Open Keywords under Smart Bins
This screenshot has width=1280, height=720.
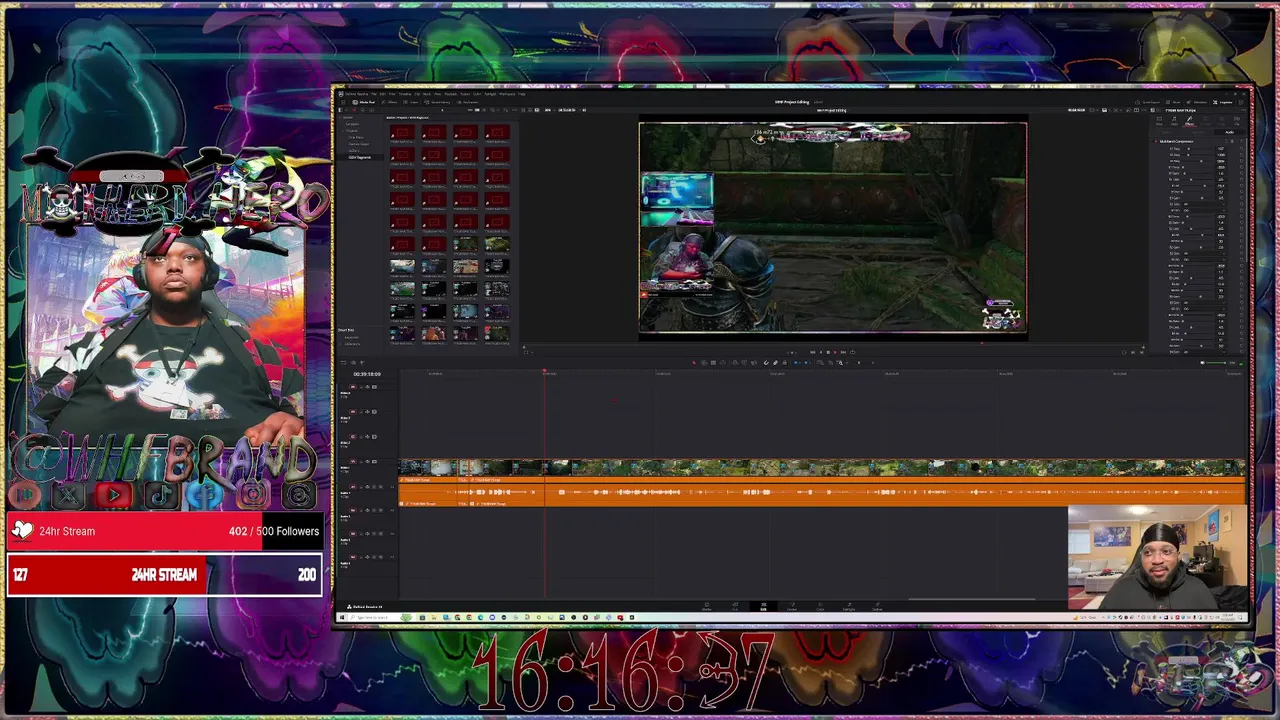(352, 338)
